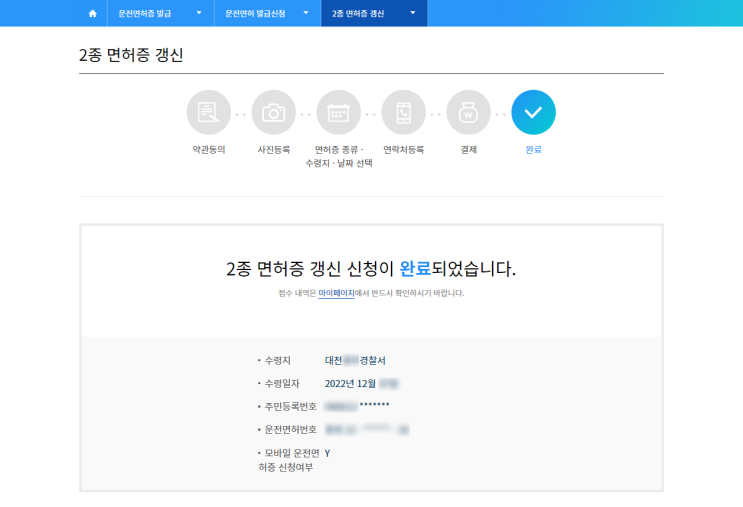The width and height of the screenshot is (743, 507).
Task: Click the 약관동의 step label
Action: 208,150
